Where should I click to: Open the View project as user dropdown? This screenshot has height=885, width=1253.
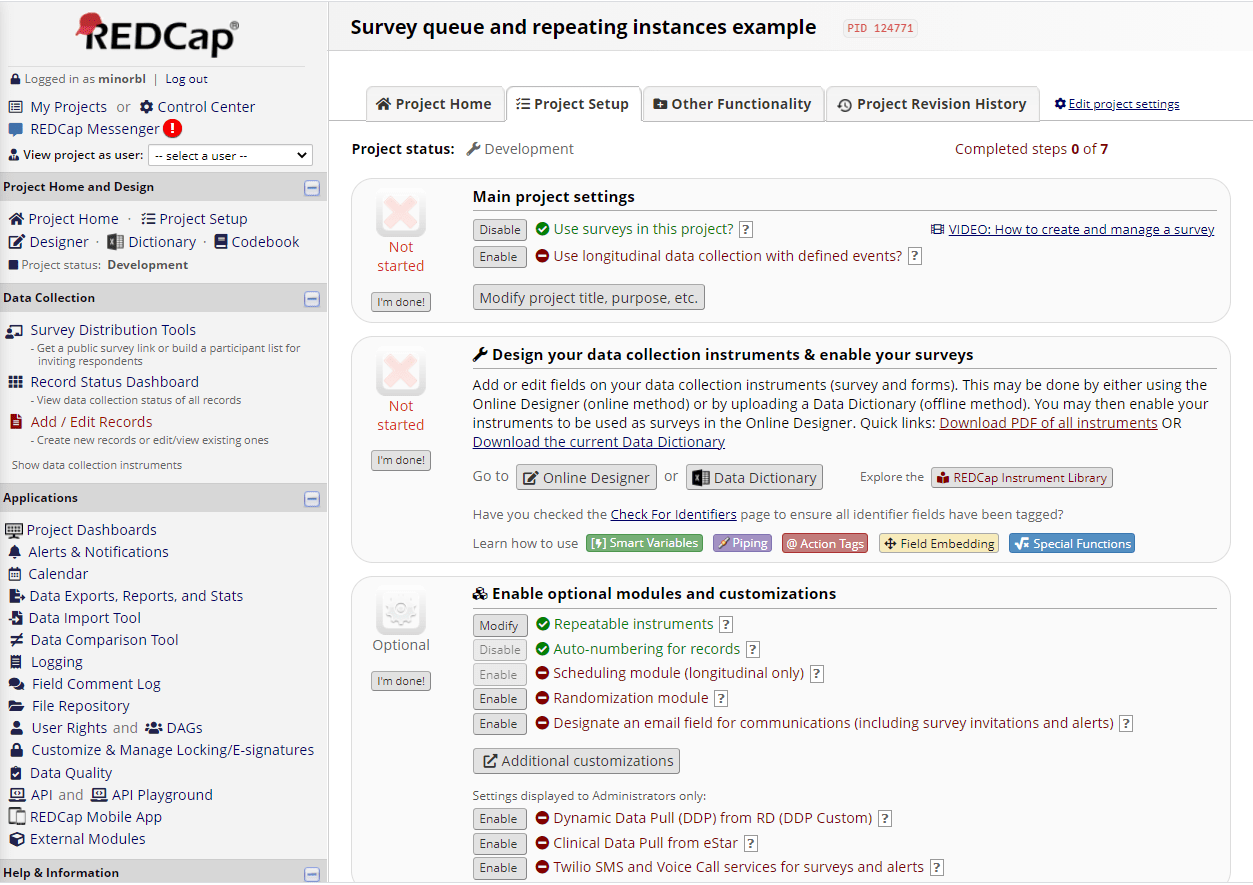tap(230, 155)
